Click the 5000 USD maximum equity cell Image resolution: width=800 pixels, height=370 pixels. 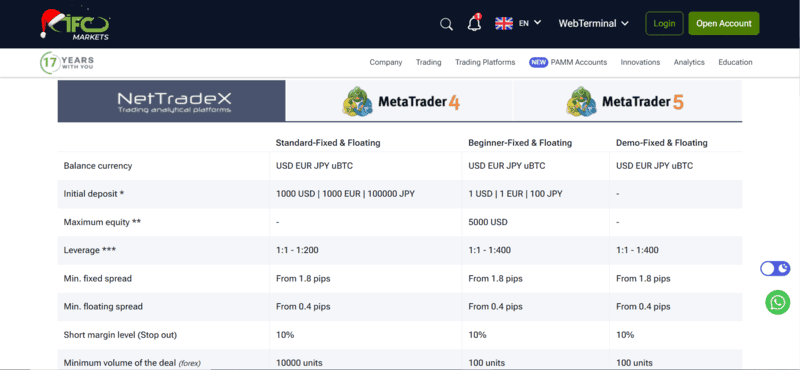point(488,223)
